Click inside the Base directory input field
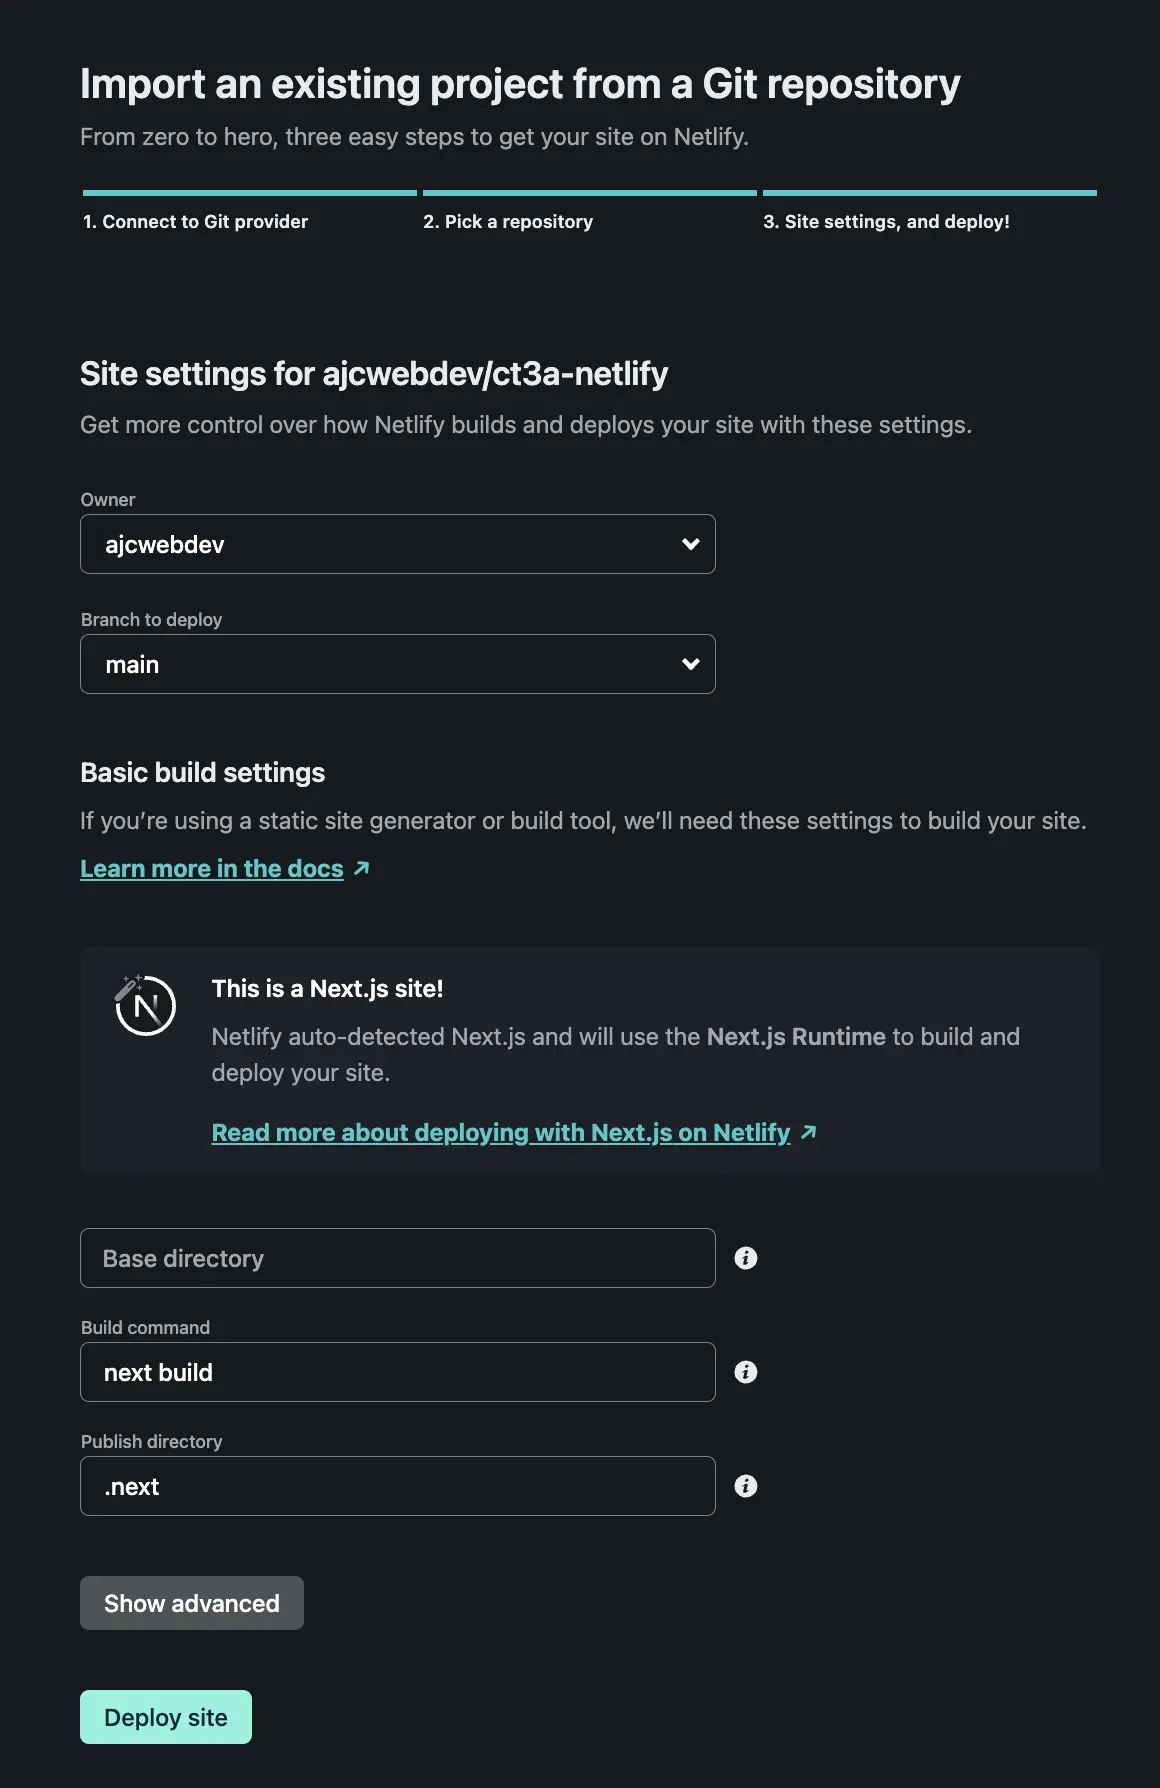 (398, 1258)
